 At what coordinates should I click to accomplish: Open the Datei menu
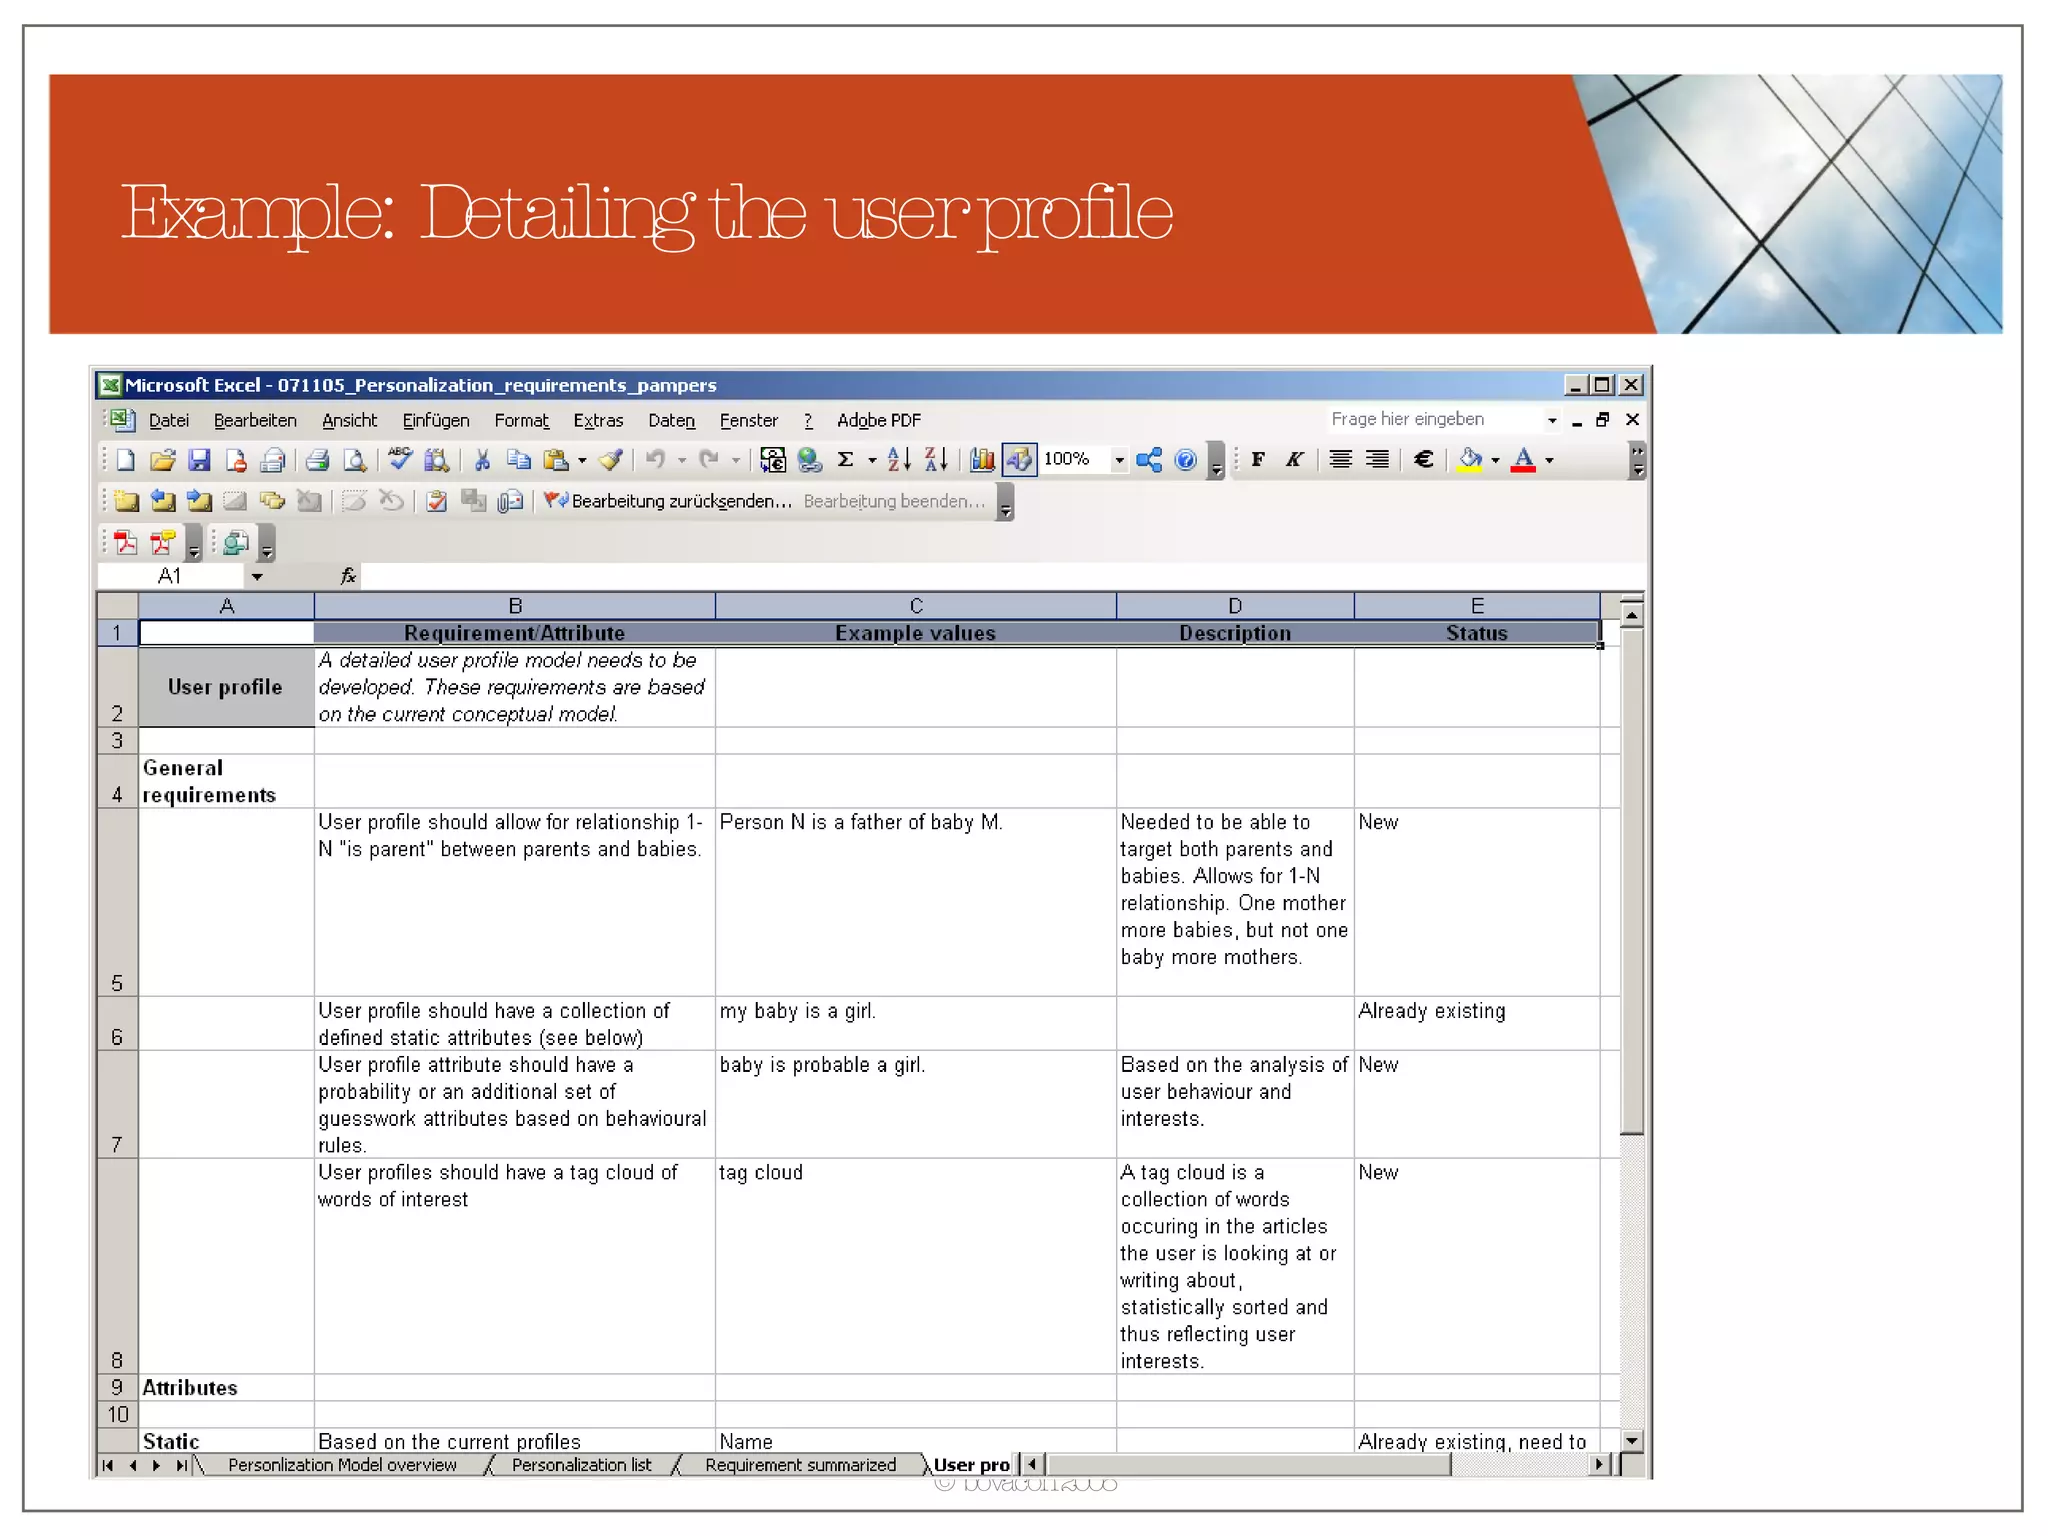169,421
